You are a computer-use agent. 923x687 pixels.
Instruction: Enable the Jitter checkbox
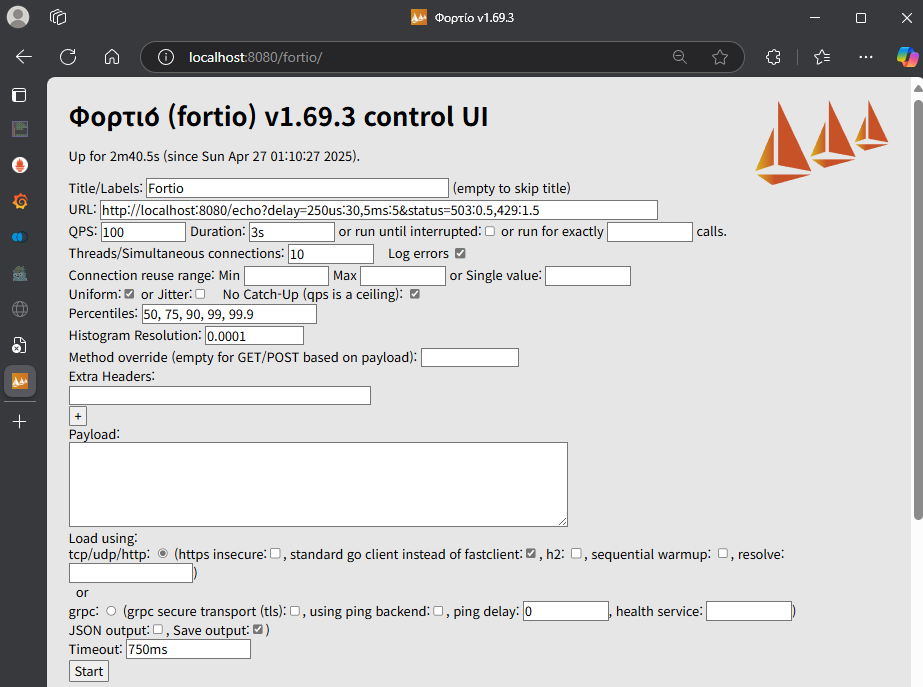click(200, 294)
